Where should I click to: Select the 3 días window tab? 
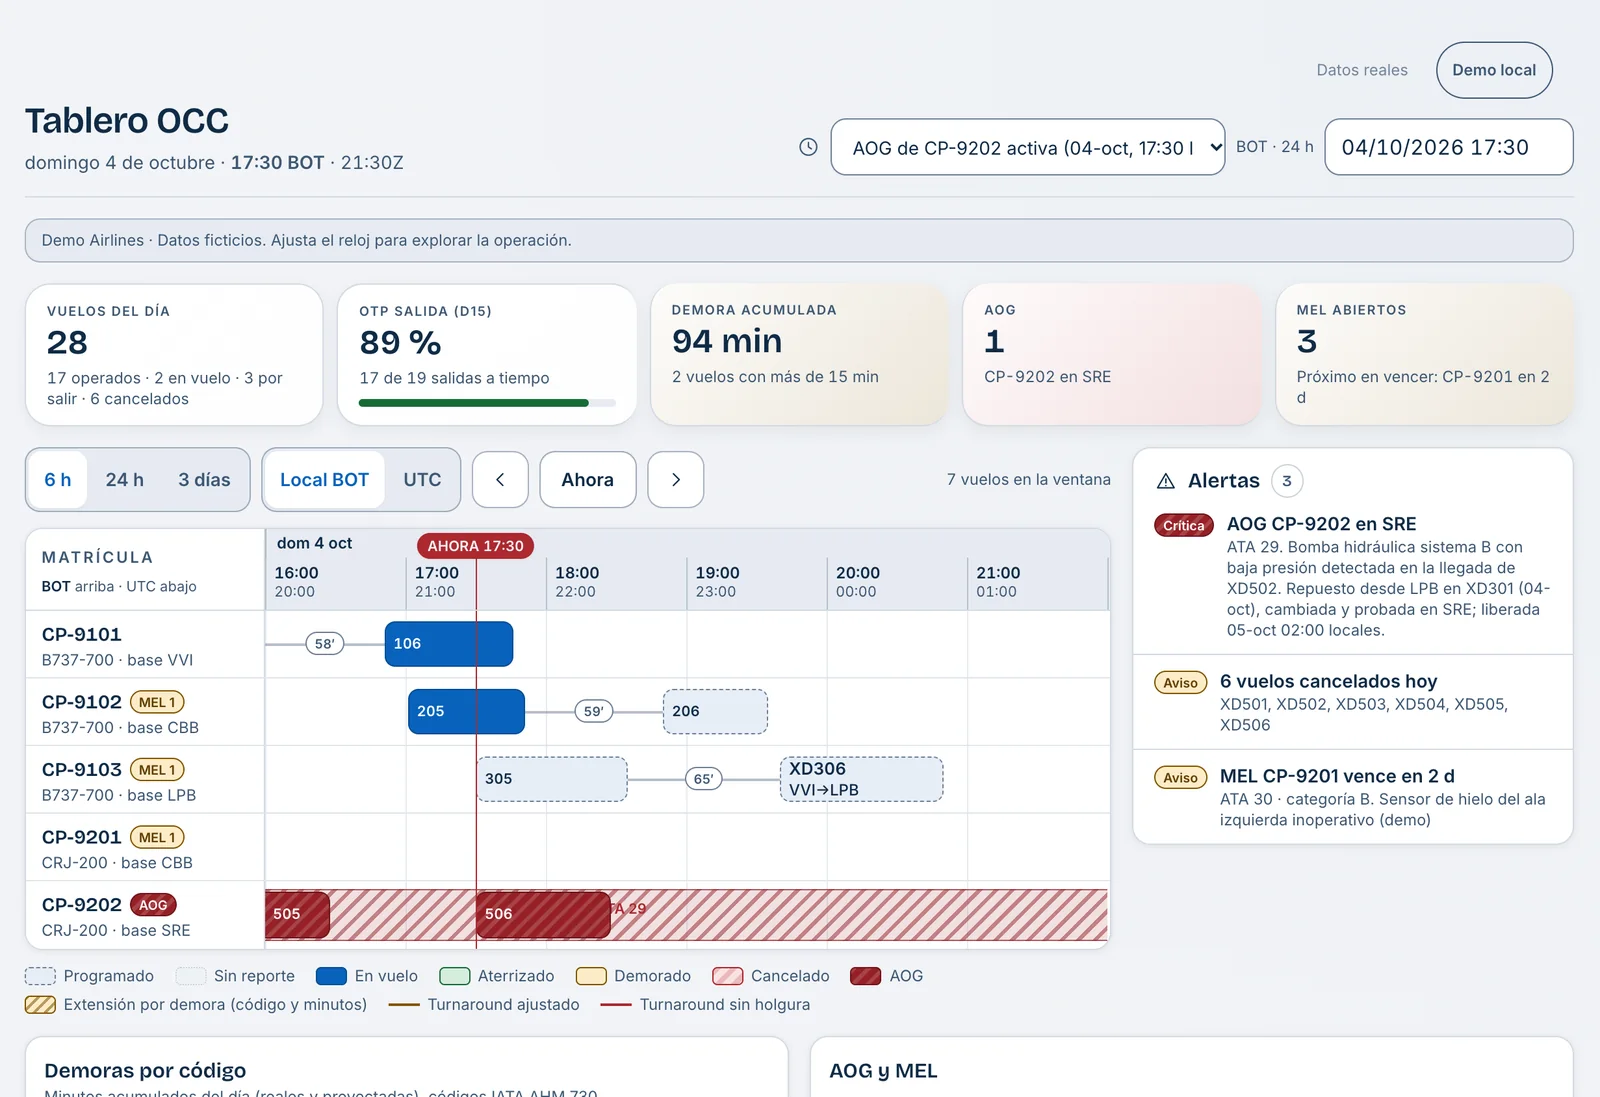204,480
